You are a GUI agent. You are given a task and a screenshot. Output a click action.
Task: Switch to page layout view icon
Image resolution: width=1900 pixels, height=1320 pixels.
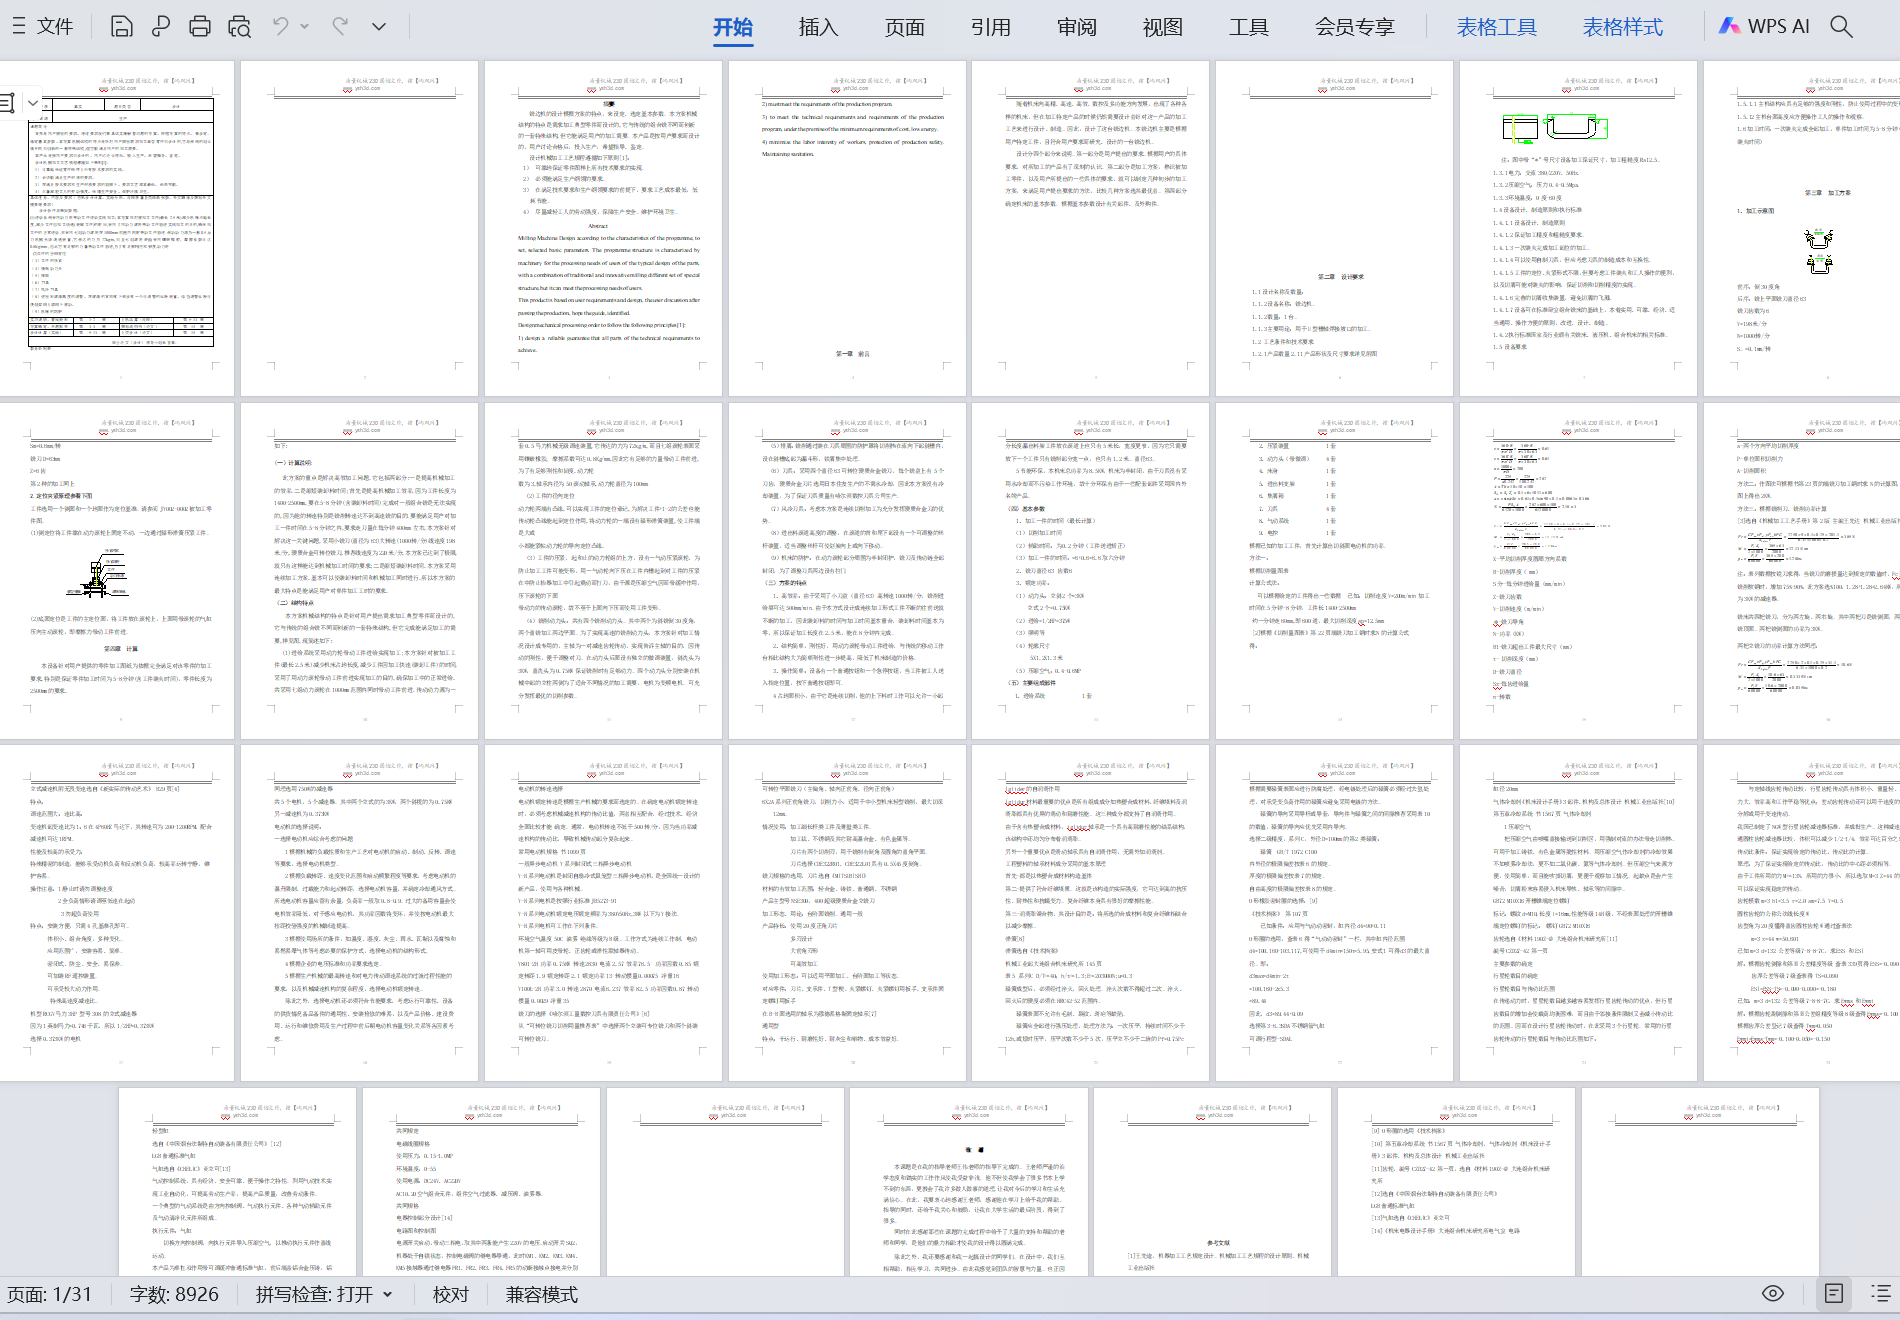point(1834,1294)
